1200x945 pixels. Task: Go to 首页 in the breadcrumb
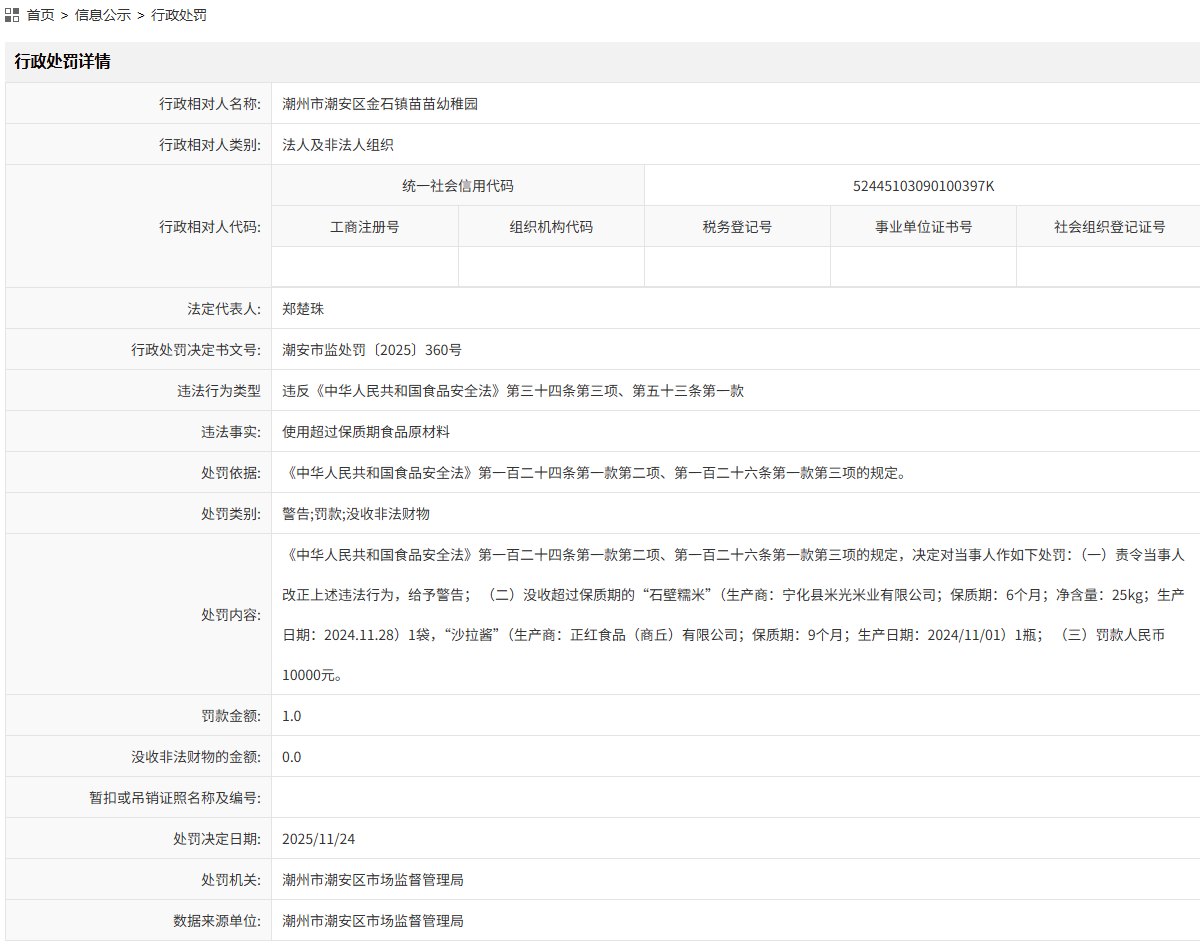41,16
